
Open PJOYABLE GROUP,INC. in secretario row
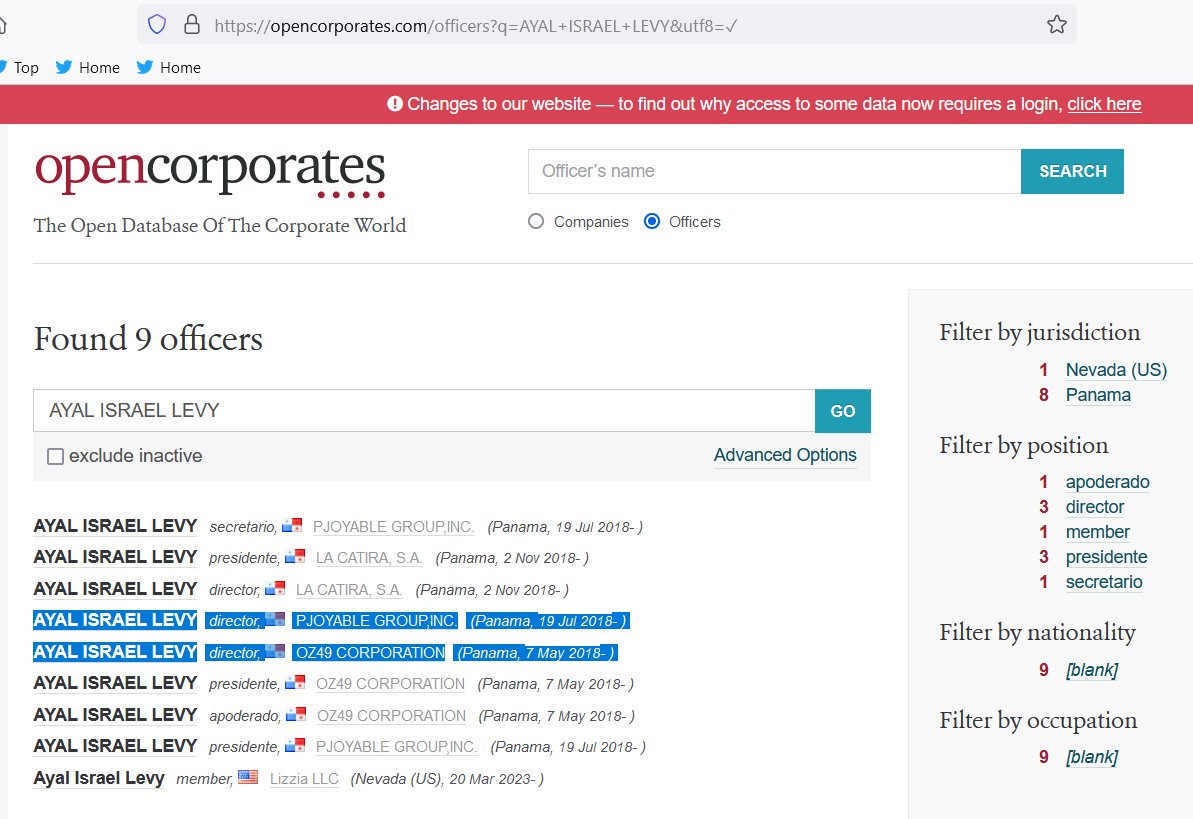393,527
